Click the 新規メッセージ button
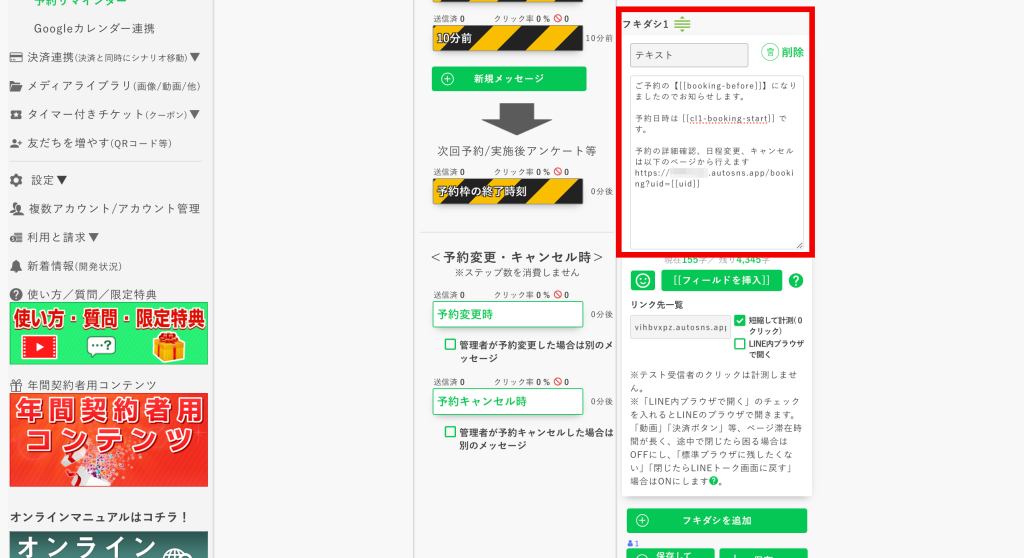1024x558 pixels. [x=509, y=78]
